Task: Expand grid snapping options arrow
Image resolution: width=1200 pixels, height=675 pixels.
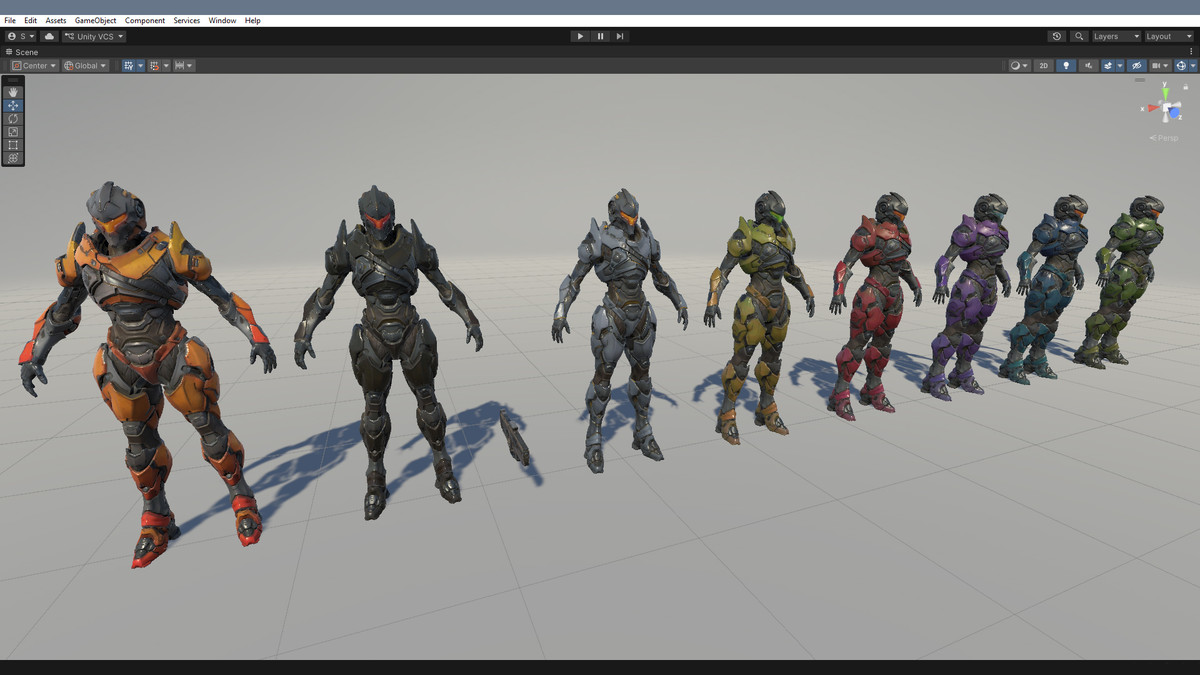Action: (166, 66)
